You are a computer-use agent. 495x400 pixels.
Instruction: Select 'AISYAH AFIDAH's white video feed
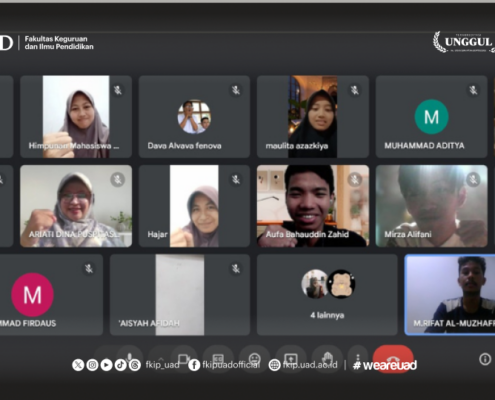[x=180, y=295]
